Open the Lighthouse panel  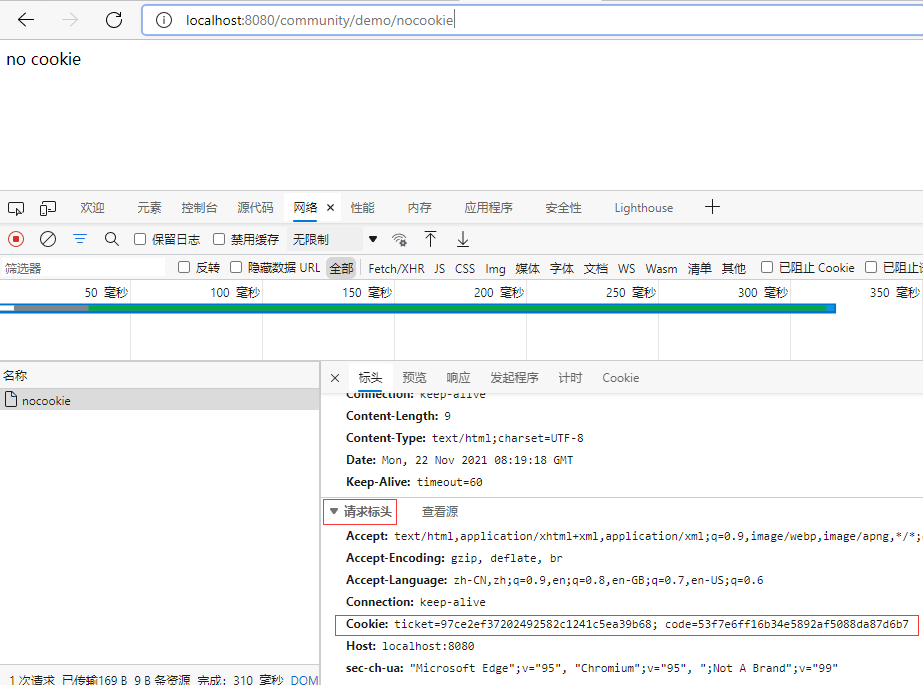point(642,207)
